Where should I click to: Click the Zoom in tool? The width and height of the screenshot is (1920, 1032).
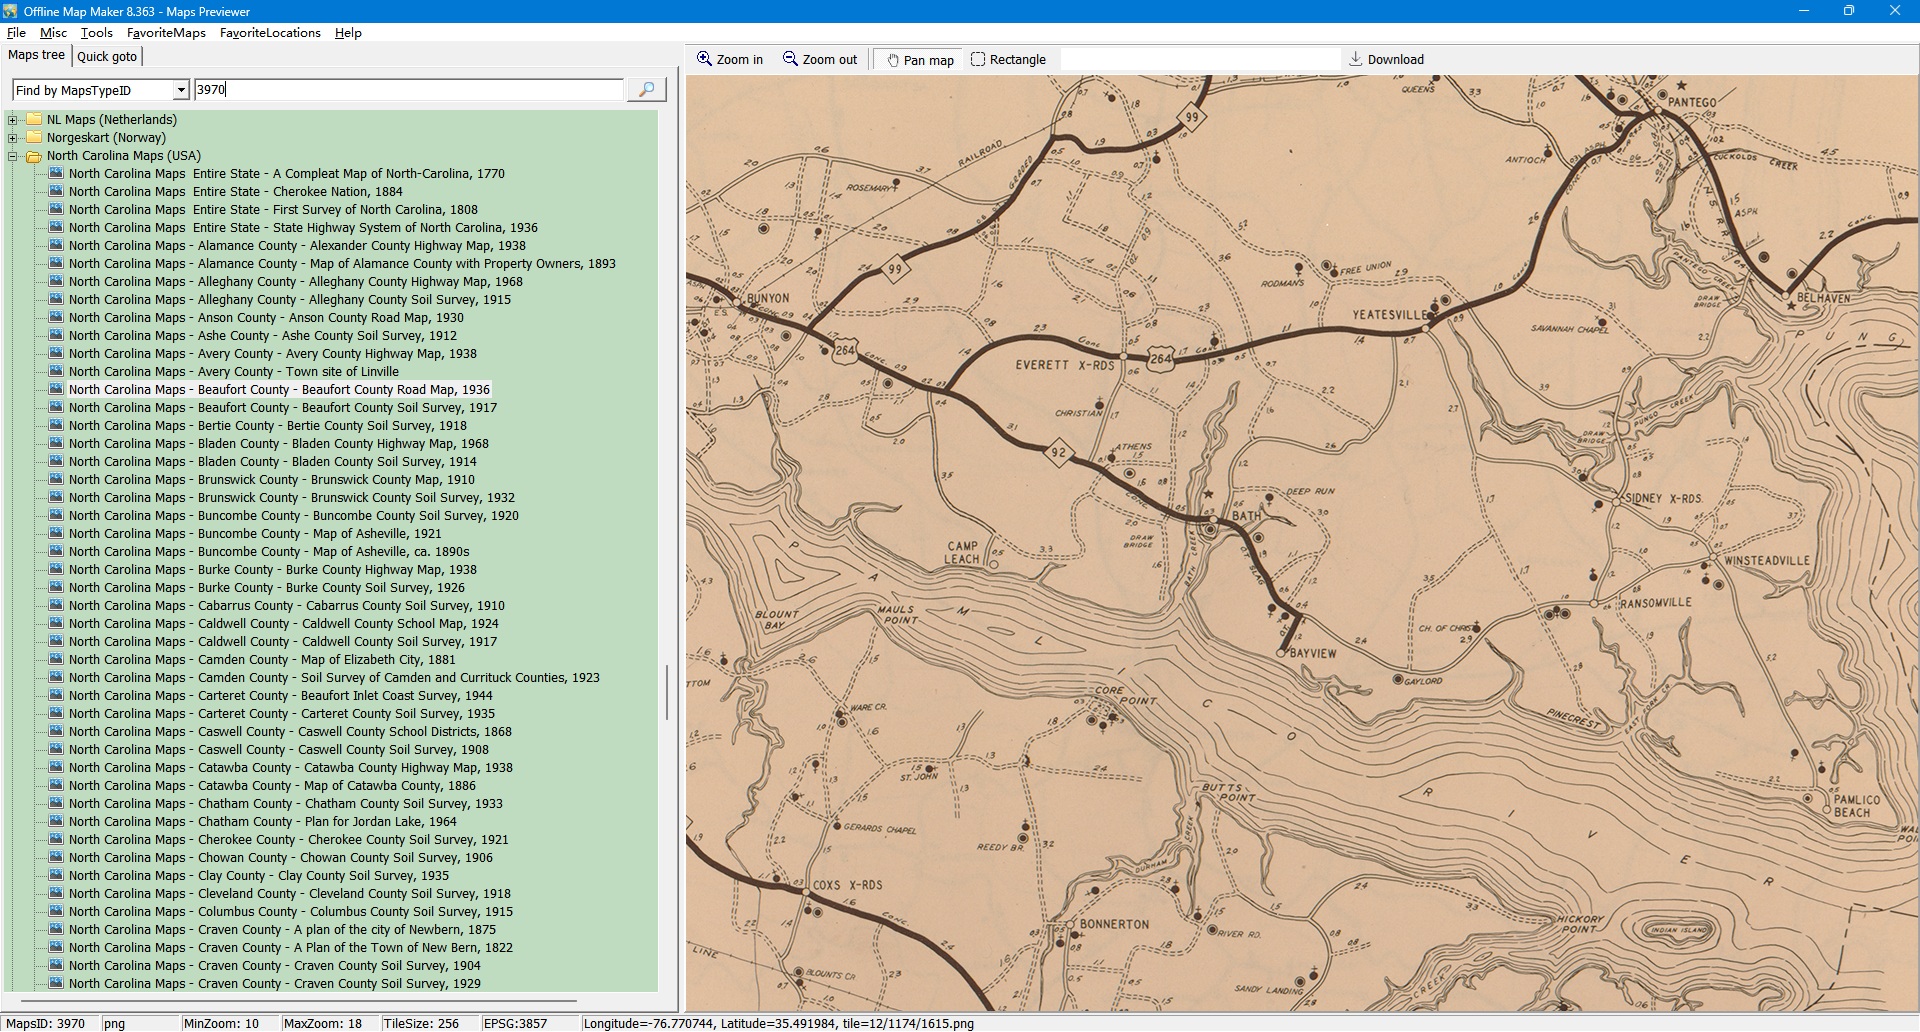[x=730, y=59]
